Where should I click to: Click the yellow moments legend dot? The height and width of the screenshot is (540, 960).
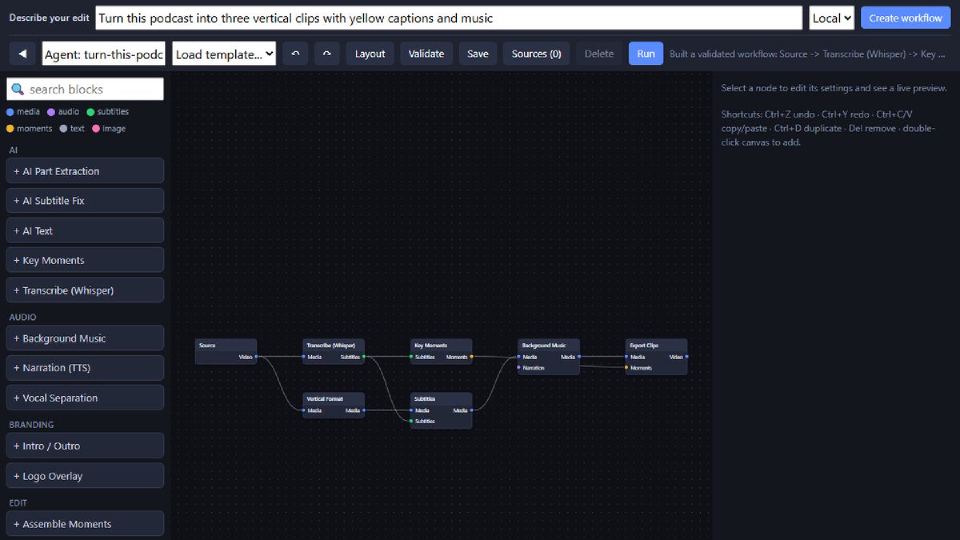click(10, 129)
